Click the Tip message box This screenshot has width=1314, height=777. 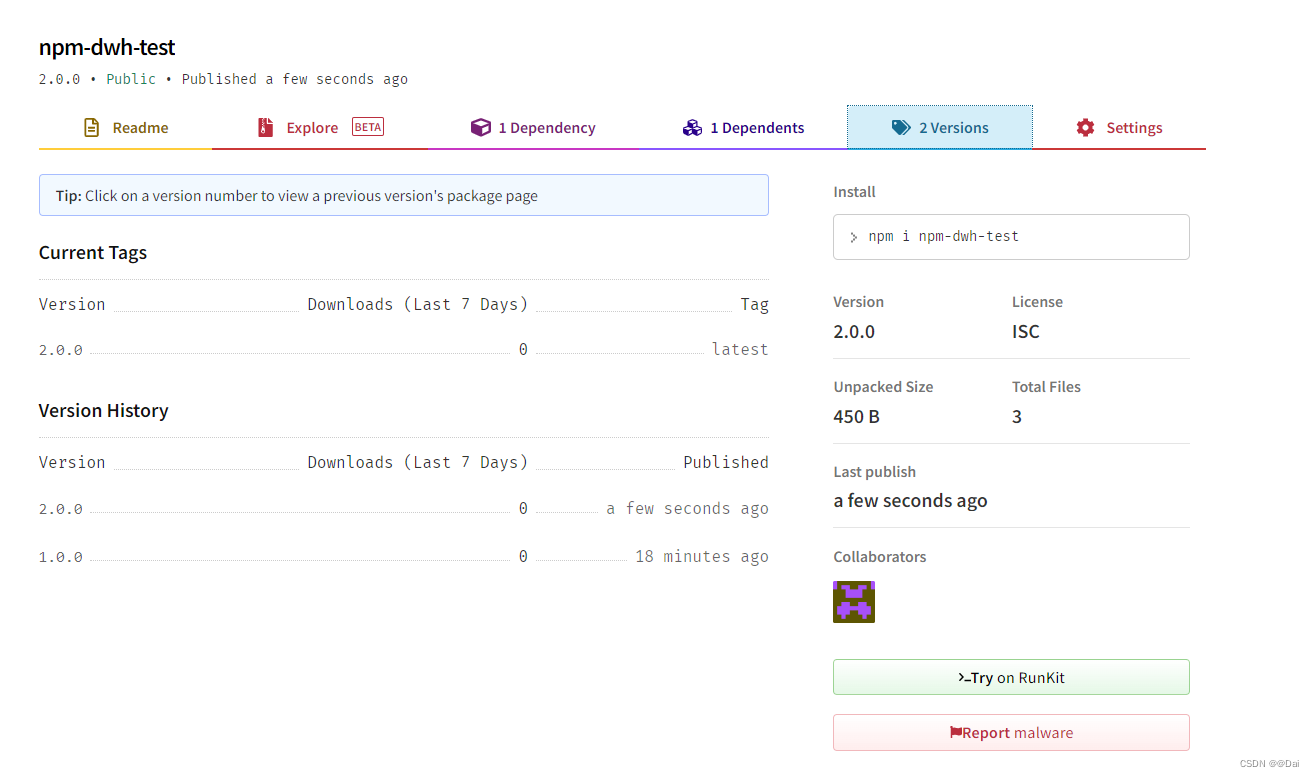pyautogui.click(x=404, y=195)
